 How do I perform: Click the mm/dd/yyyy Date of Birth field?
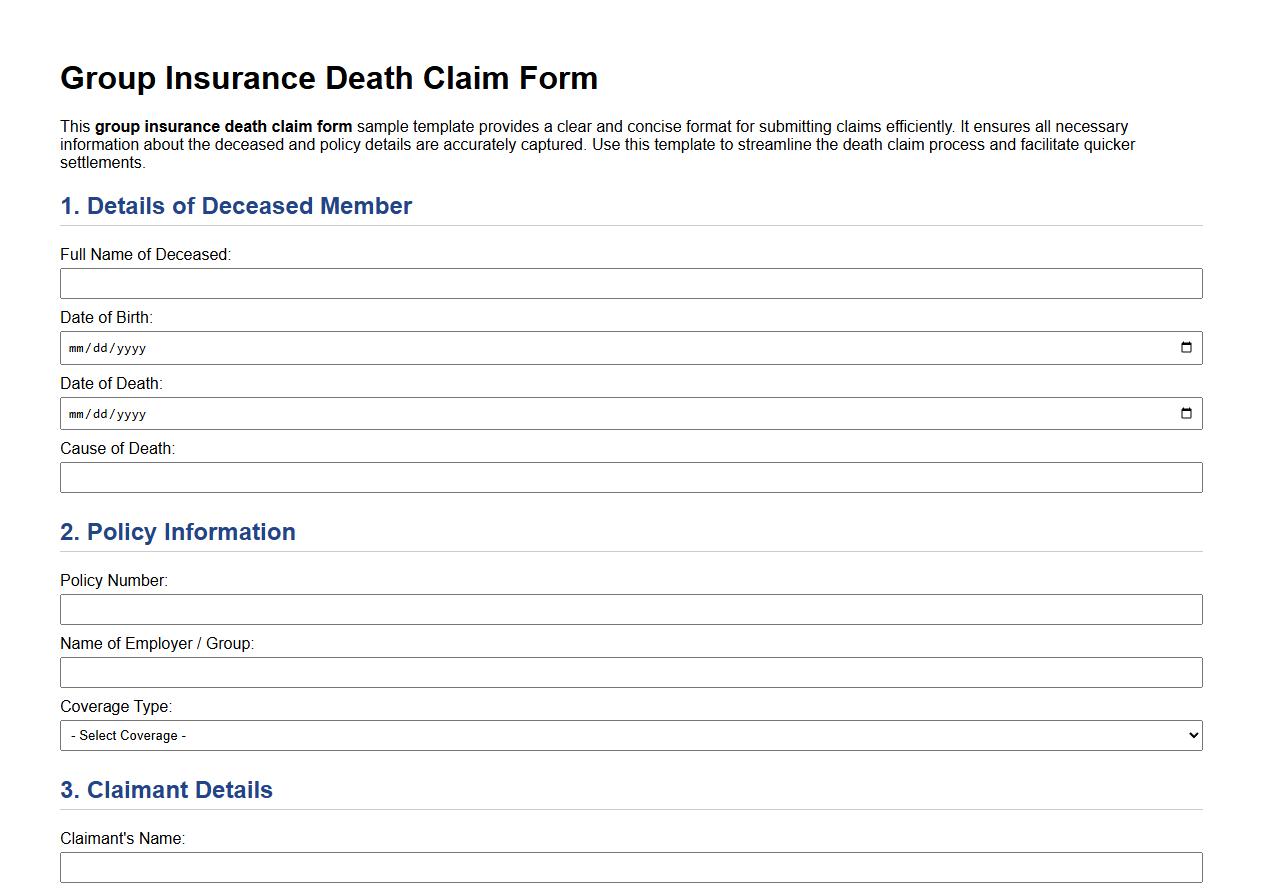[400, 347]
